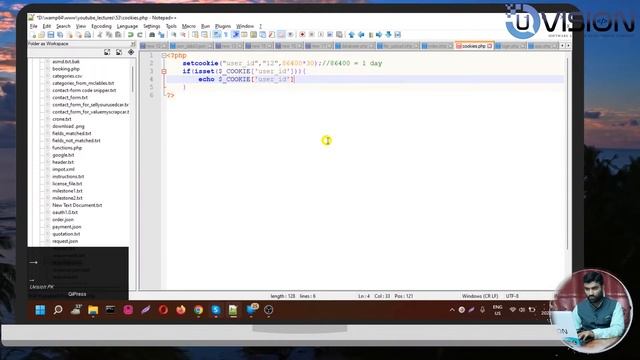Click the workspace panel vertical scrollbar
The height and width of the screenshot is (360, 640).
[132, 80]
